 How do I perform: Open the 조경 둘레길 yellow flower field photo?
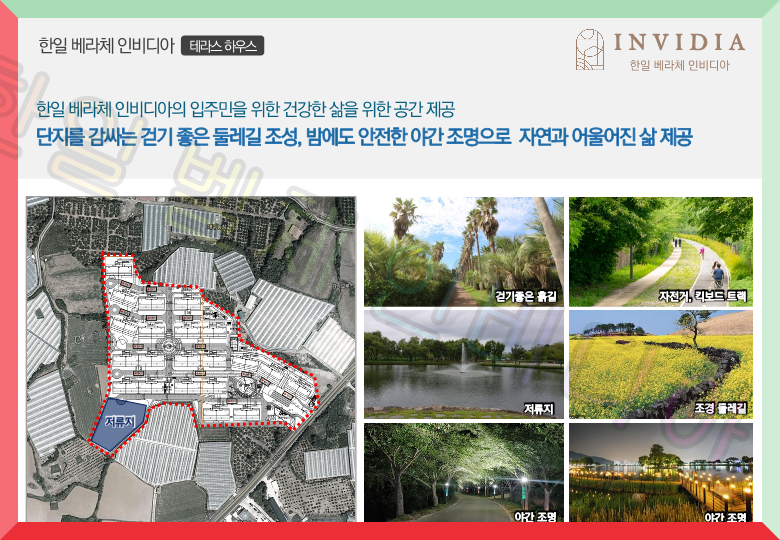pyautogui.click(x=661, y=364)
